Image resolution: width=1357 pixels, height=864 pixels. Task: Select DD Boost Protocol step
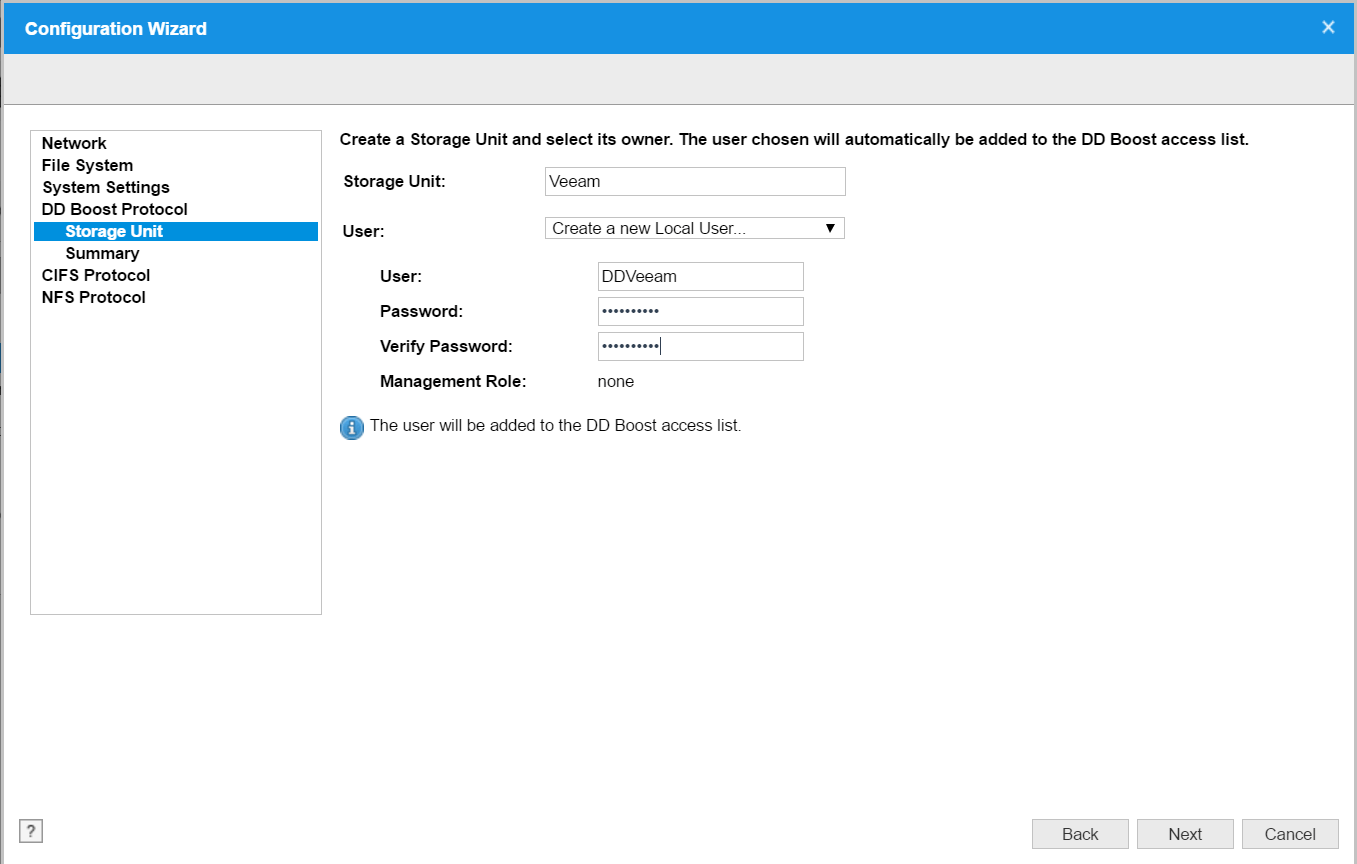[x=115, y=209]
